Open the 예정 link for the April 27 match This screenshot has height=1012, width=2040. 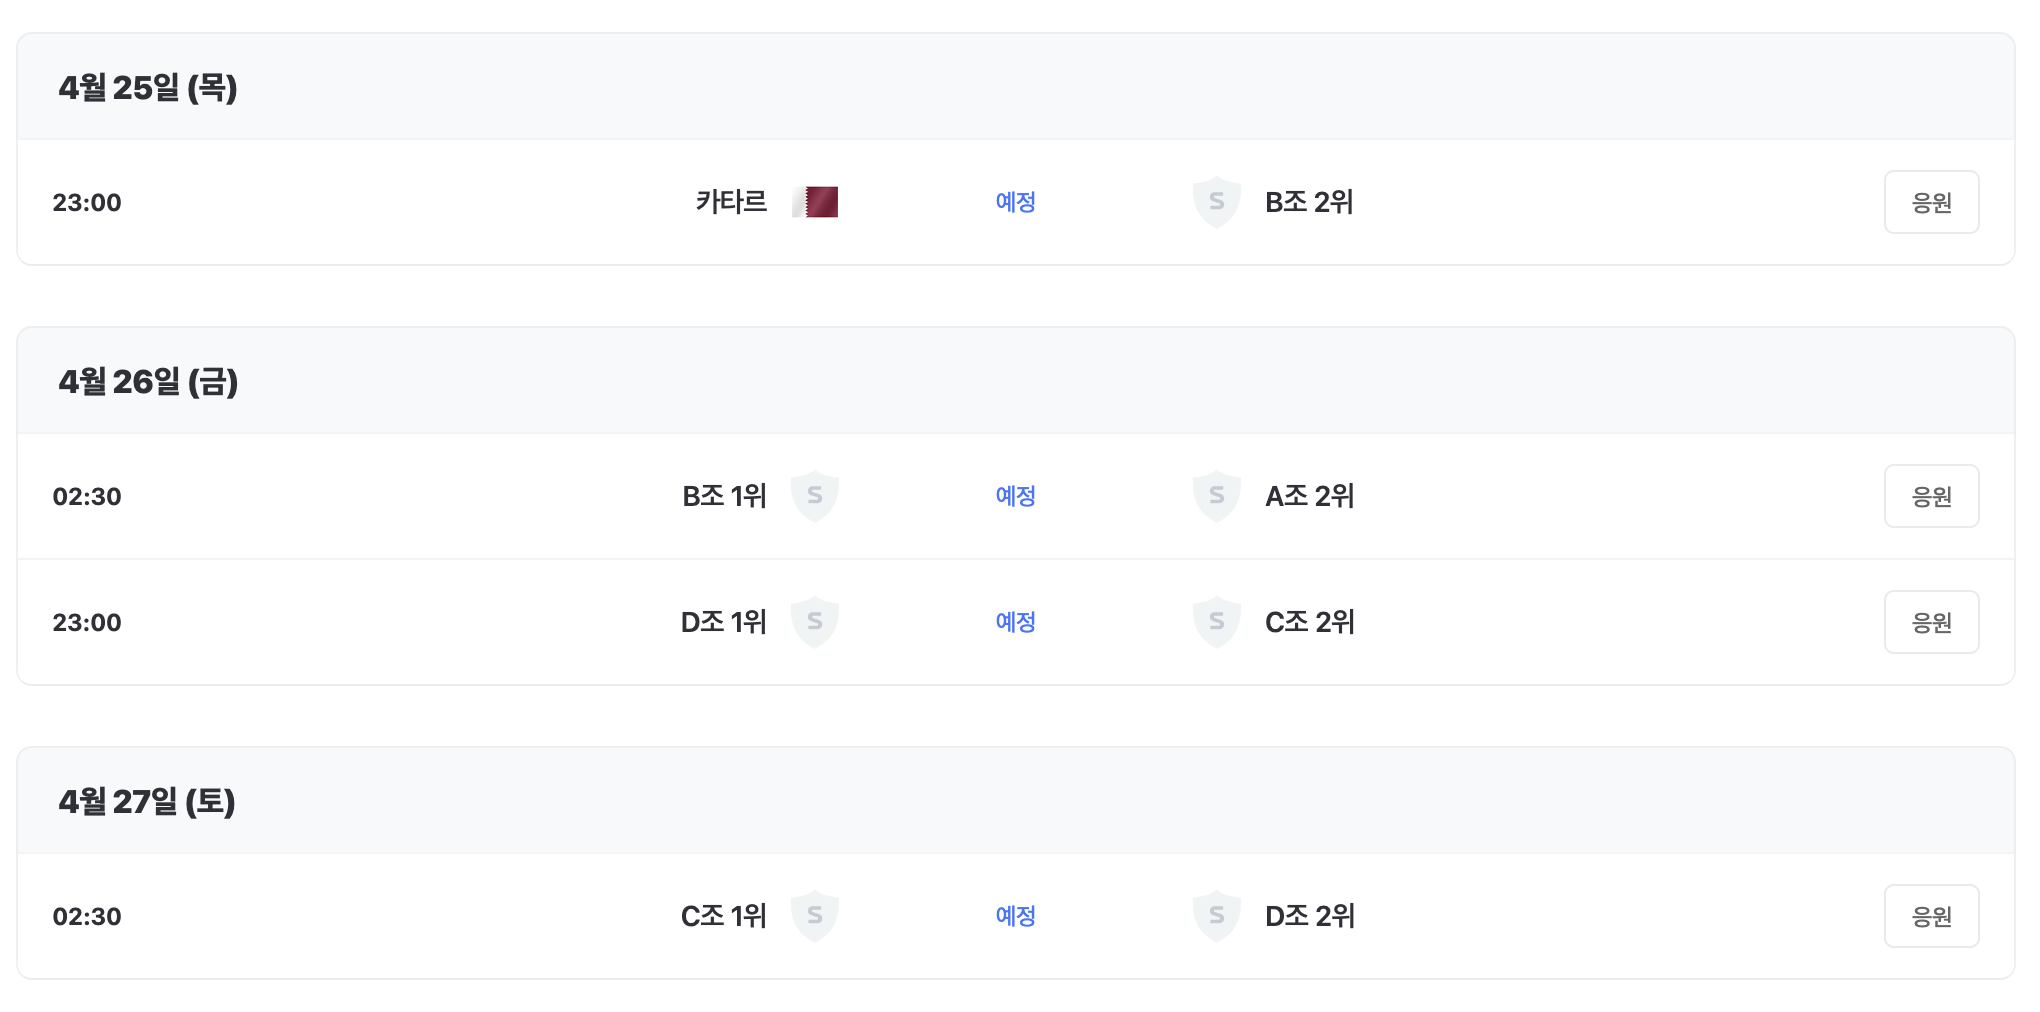click(x=1015, y=915)
